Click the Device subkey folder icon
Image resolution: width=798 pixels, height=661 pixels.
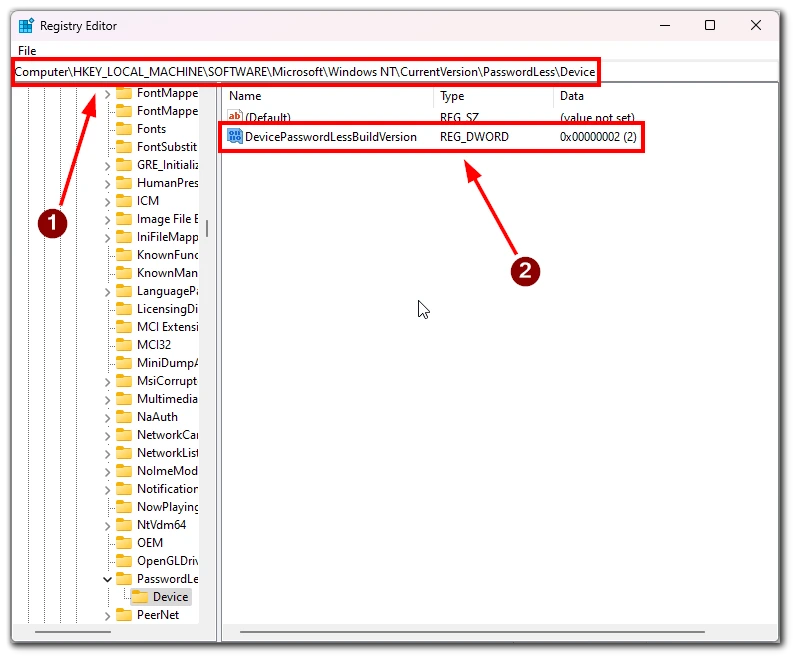pyautogui.click(x=140, y=597)
